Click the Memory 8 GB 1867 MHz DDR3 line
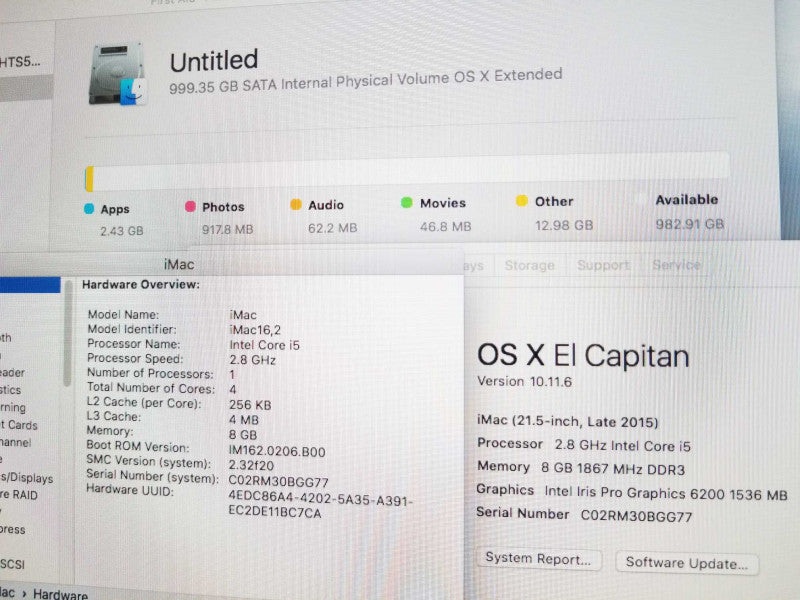800x600 pixels. (581, 467)
